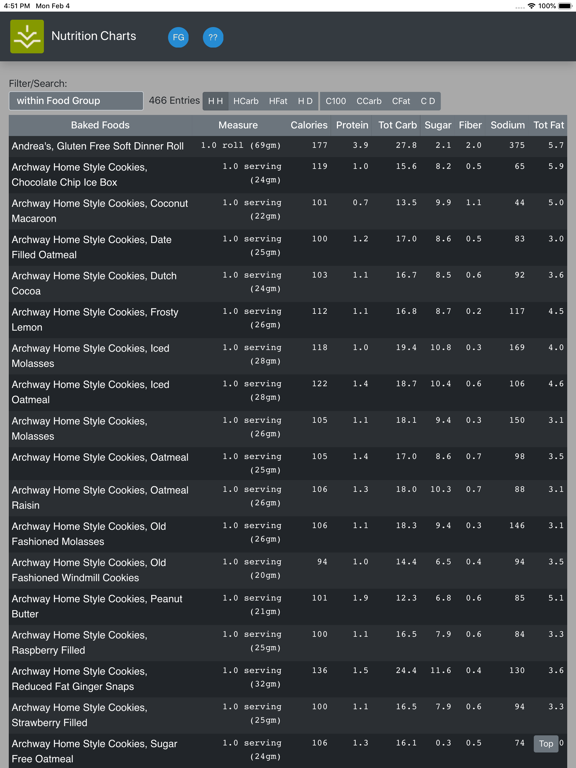The width and height of the screenshot is (576, 768).
Task: Sort by Sugar column header
Action: [x=438, y=125]
